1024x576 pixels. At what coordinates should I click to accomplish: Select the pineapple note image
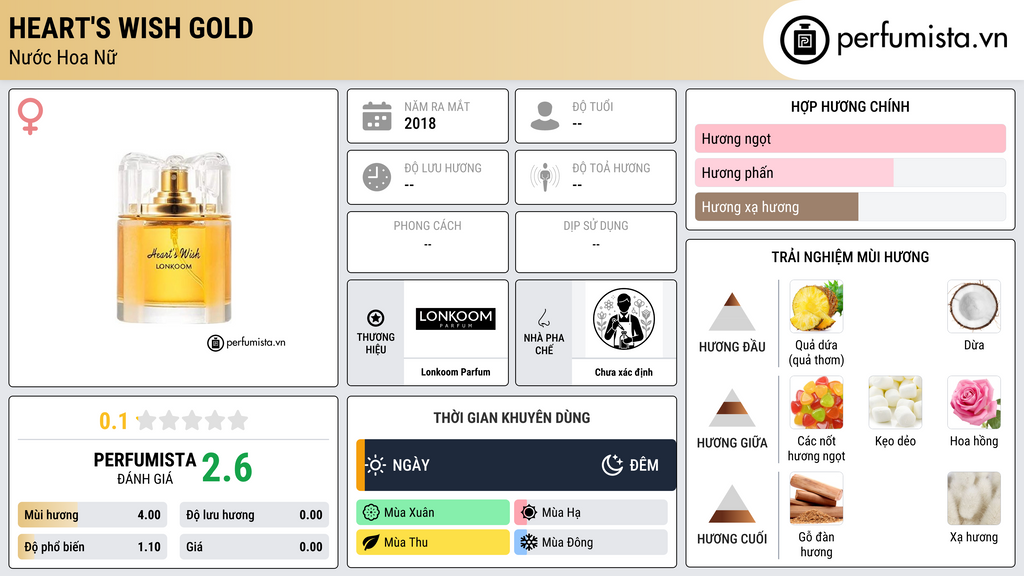(816, 306)
